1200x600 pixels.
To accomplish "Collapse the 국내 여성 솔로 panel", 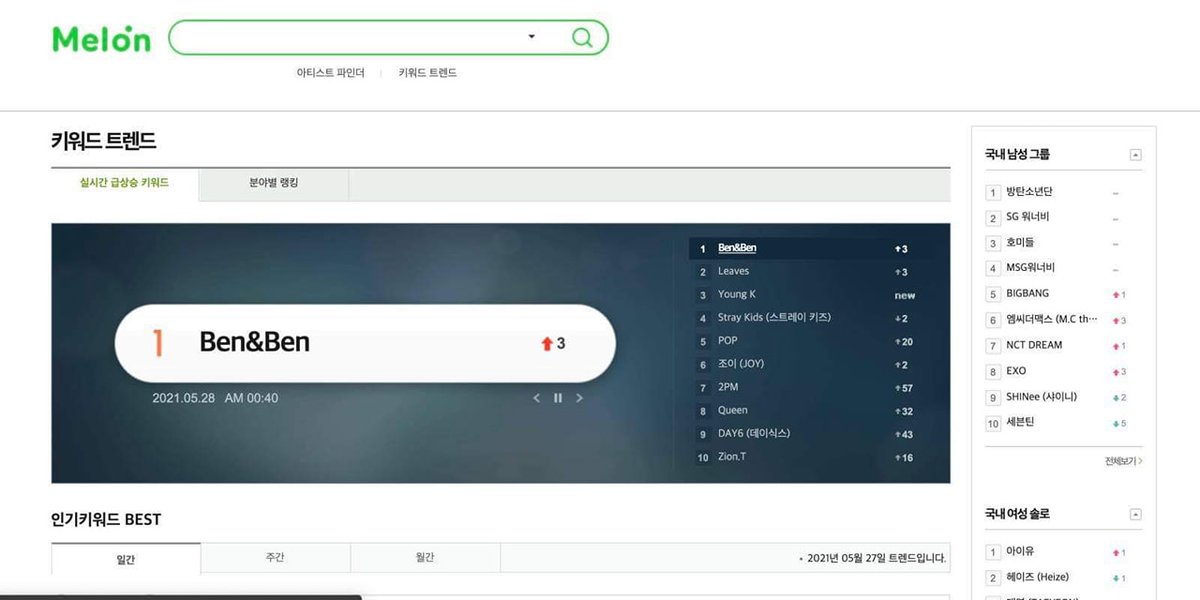I will tap(1135, 514).
